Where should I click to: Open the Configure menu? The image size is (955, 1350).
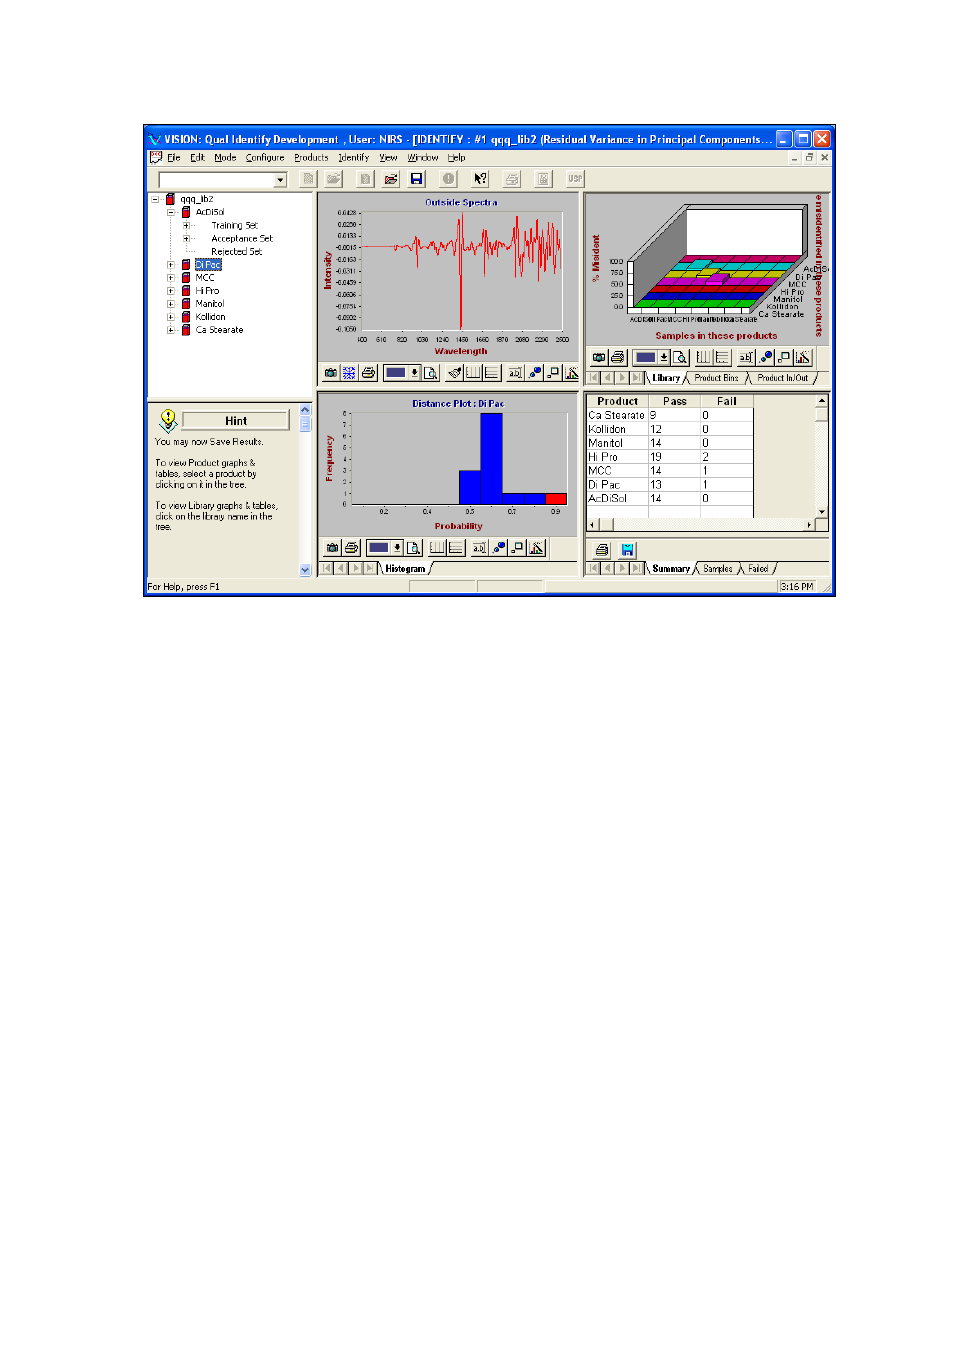(x=265, y=157)
